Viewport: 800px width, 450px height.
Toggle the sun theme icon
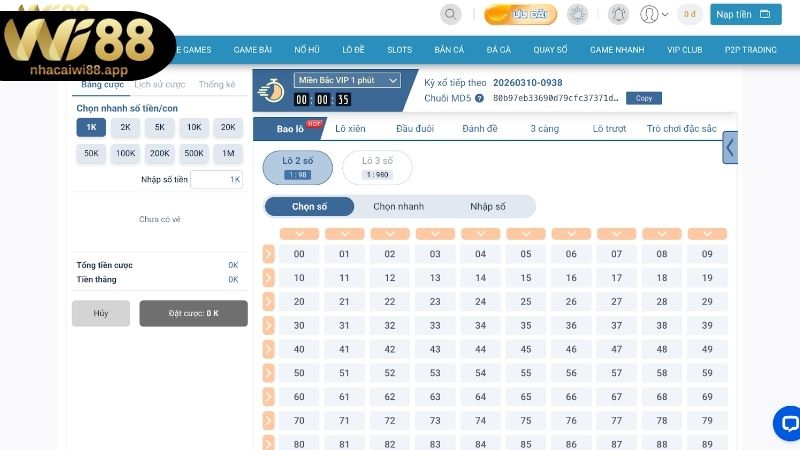point(578,14)
